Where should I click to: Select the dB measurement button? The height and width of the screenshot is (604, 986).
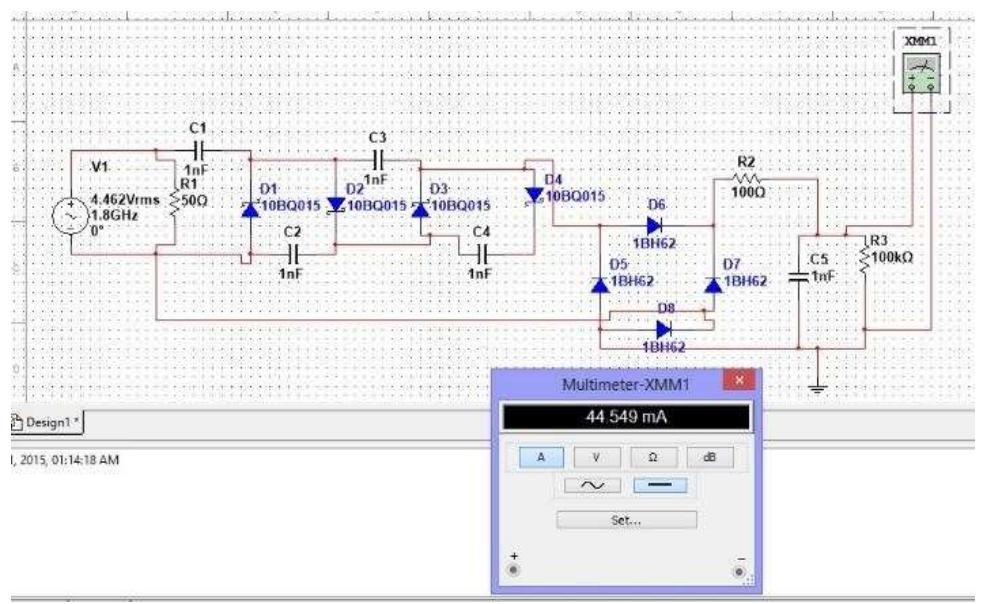[x=711, y=456]
